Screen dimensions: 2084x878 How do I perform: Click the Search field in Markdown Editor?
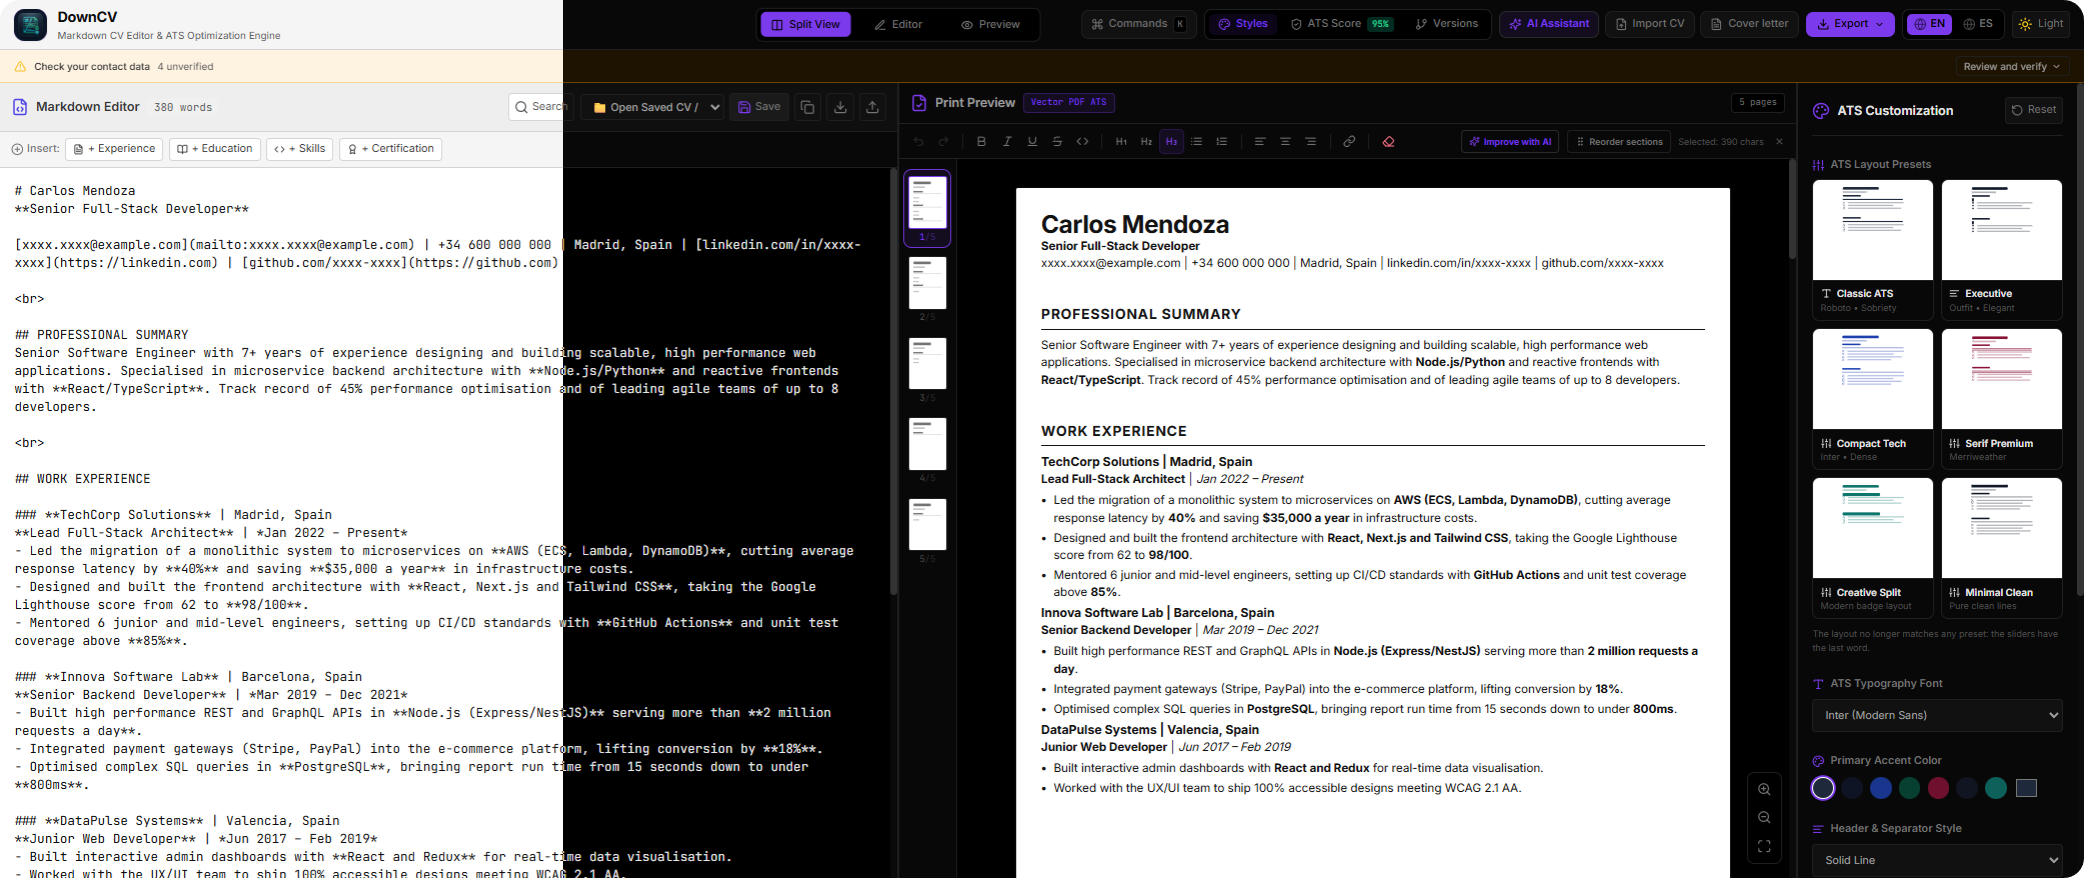point(540,107)
